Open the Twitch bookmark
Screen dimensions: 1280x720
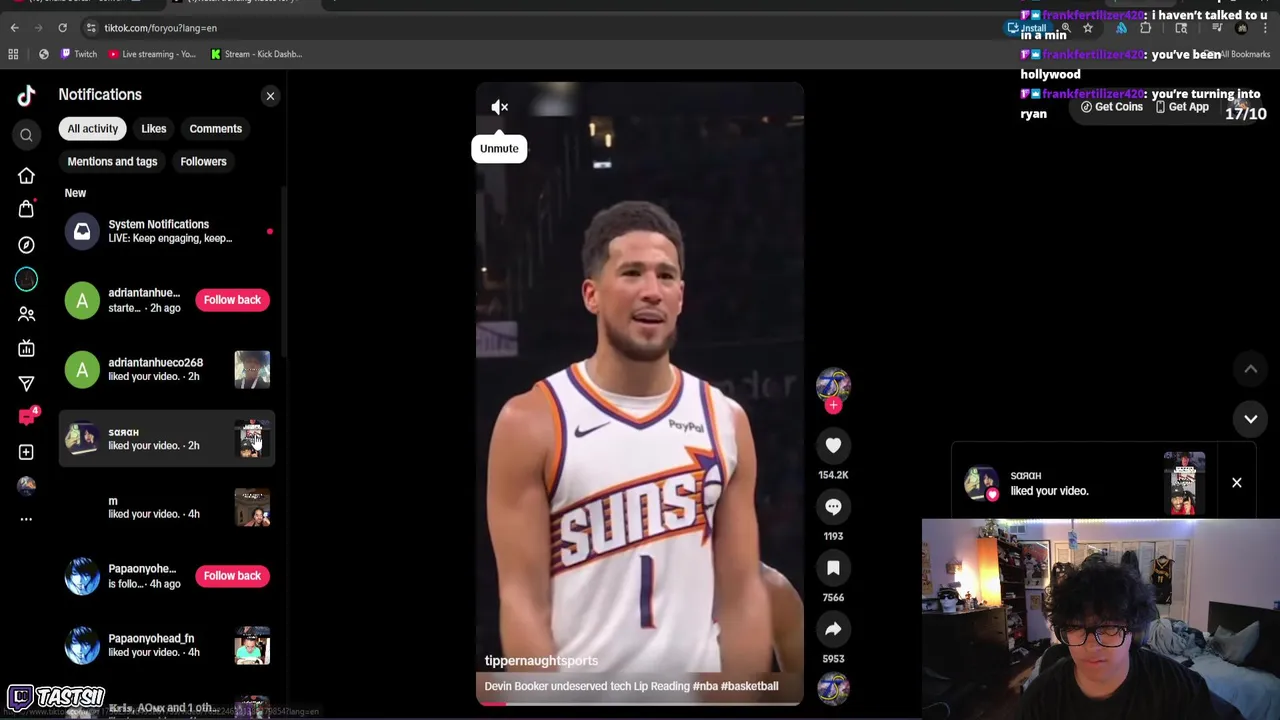pos(79,54)
